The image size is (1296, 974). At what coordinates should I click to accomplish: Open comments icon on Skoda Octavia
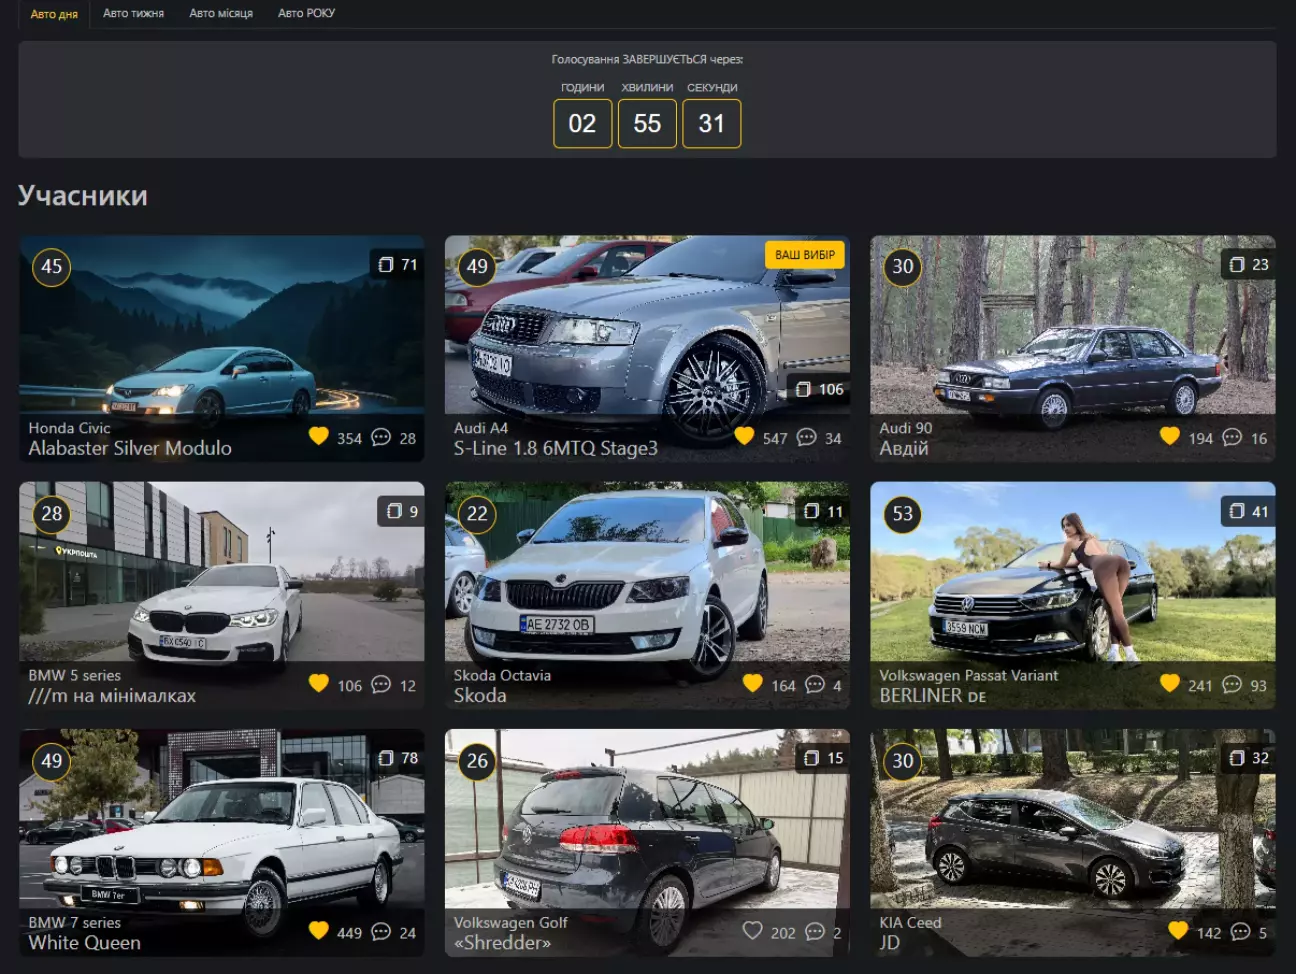click(815, 684)
